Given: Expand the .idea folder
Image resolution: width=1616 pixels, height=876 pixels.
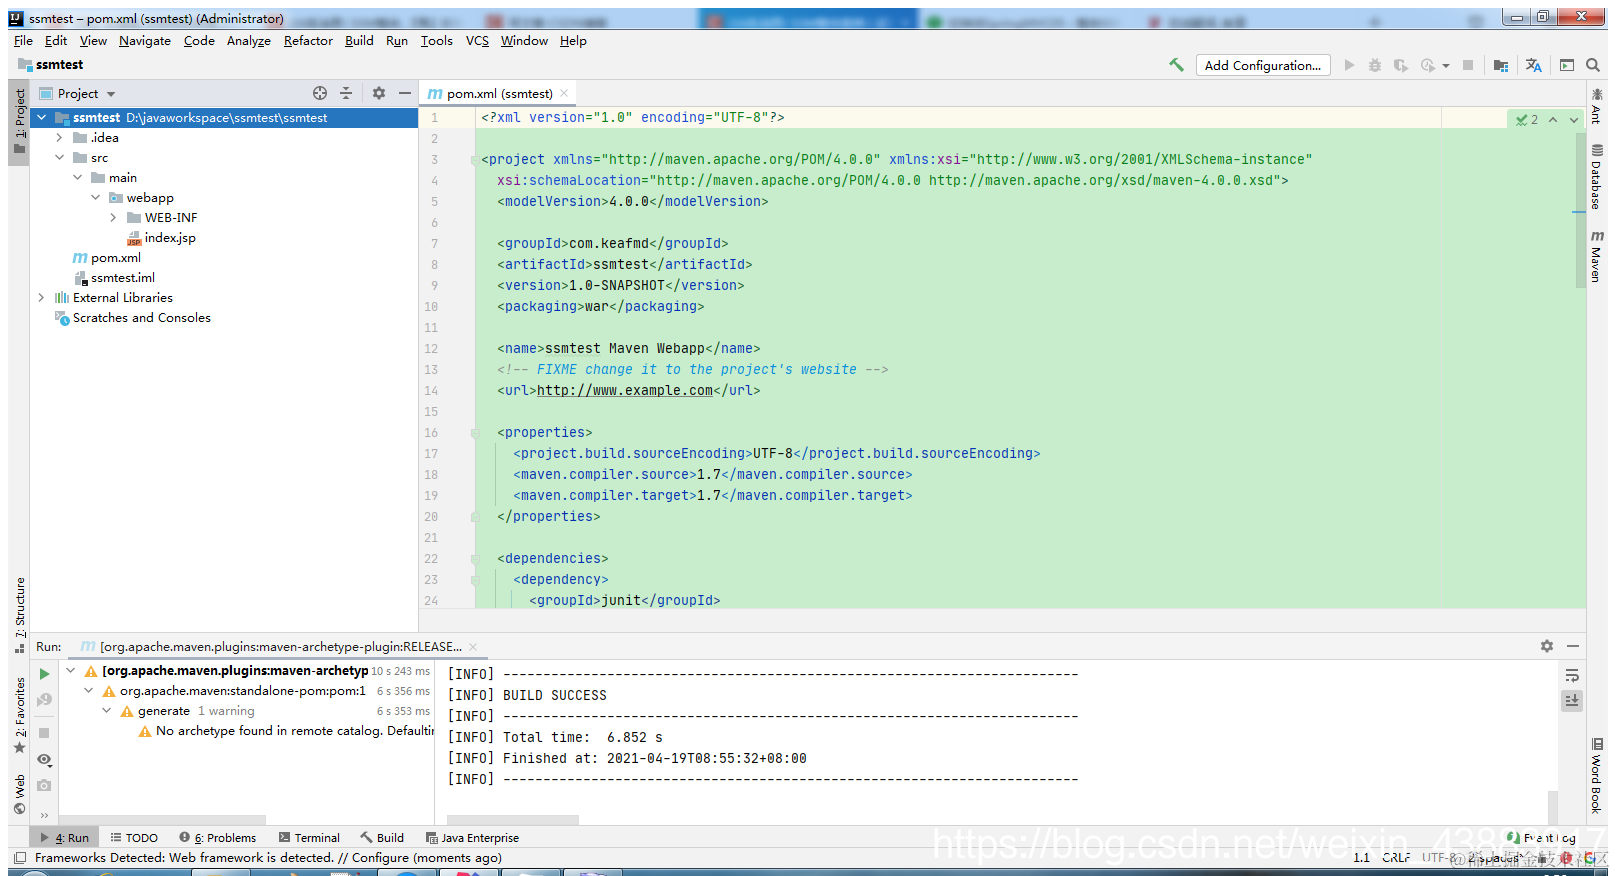Looking at the screenshot, I should [59, 138].
